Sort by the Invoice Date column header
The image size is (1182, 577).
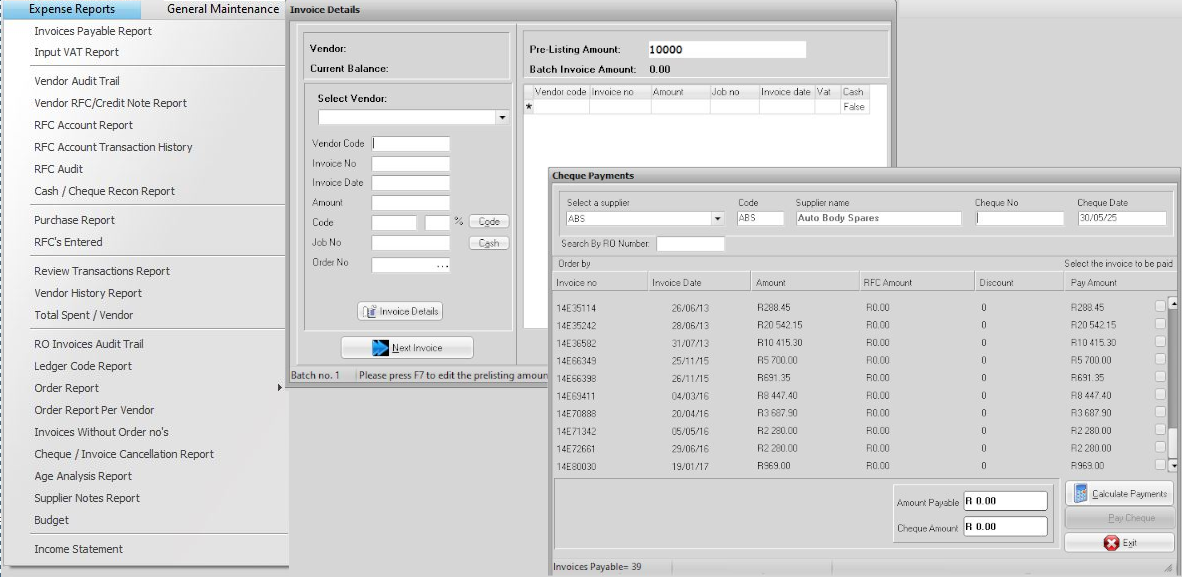(700, 283)
